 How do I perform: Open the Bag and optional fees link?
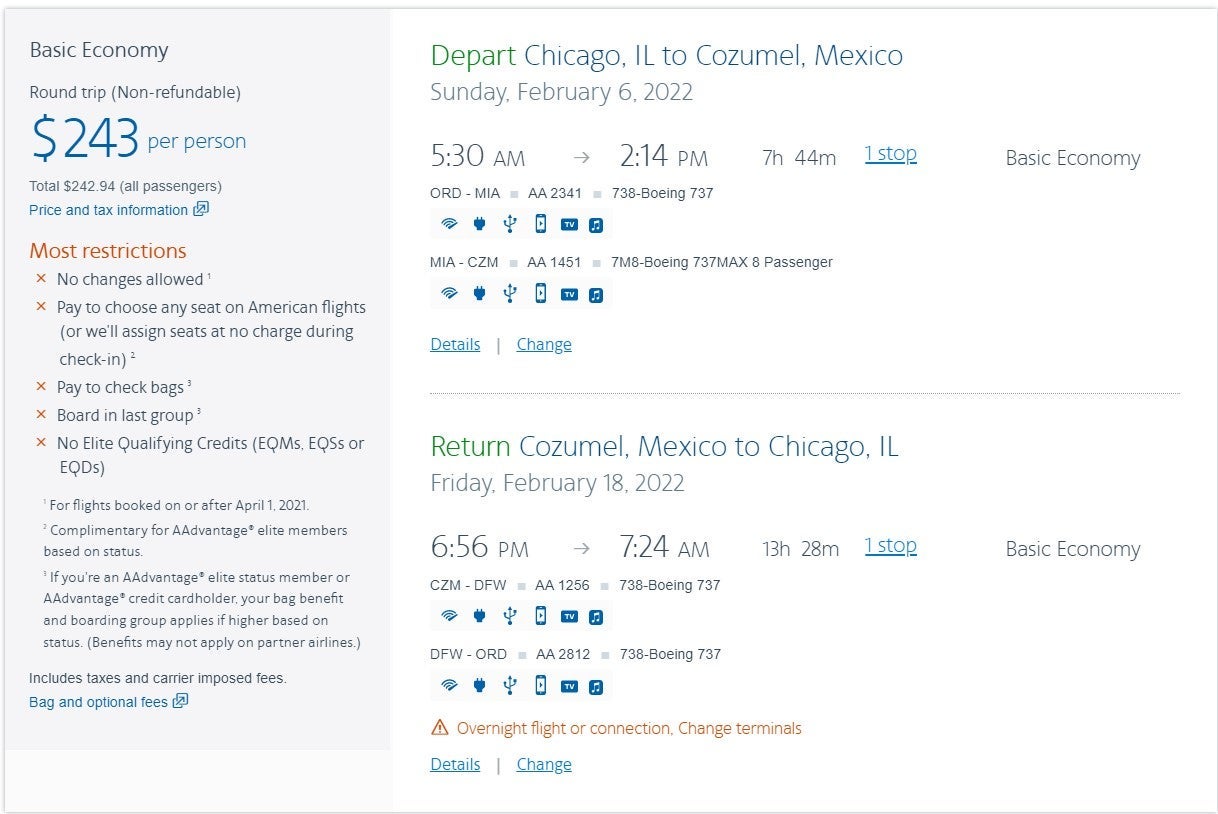coord(98,702)
